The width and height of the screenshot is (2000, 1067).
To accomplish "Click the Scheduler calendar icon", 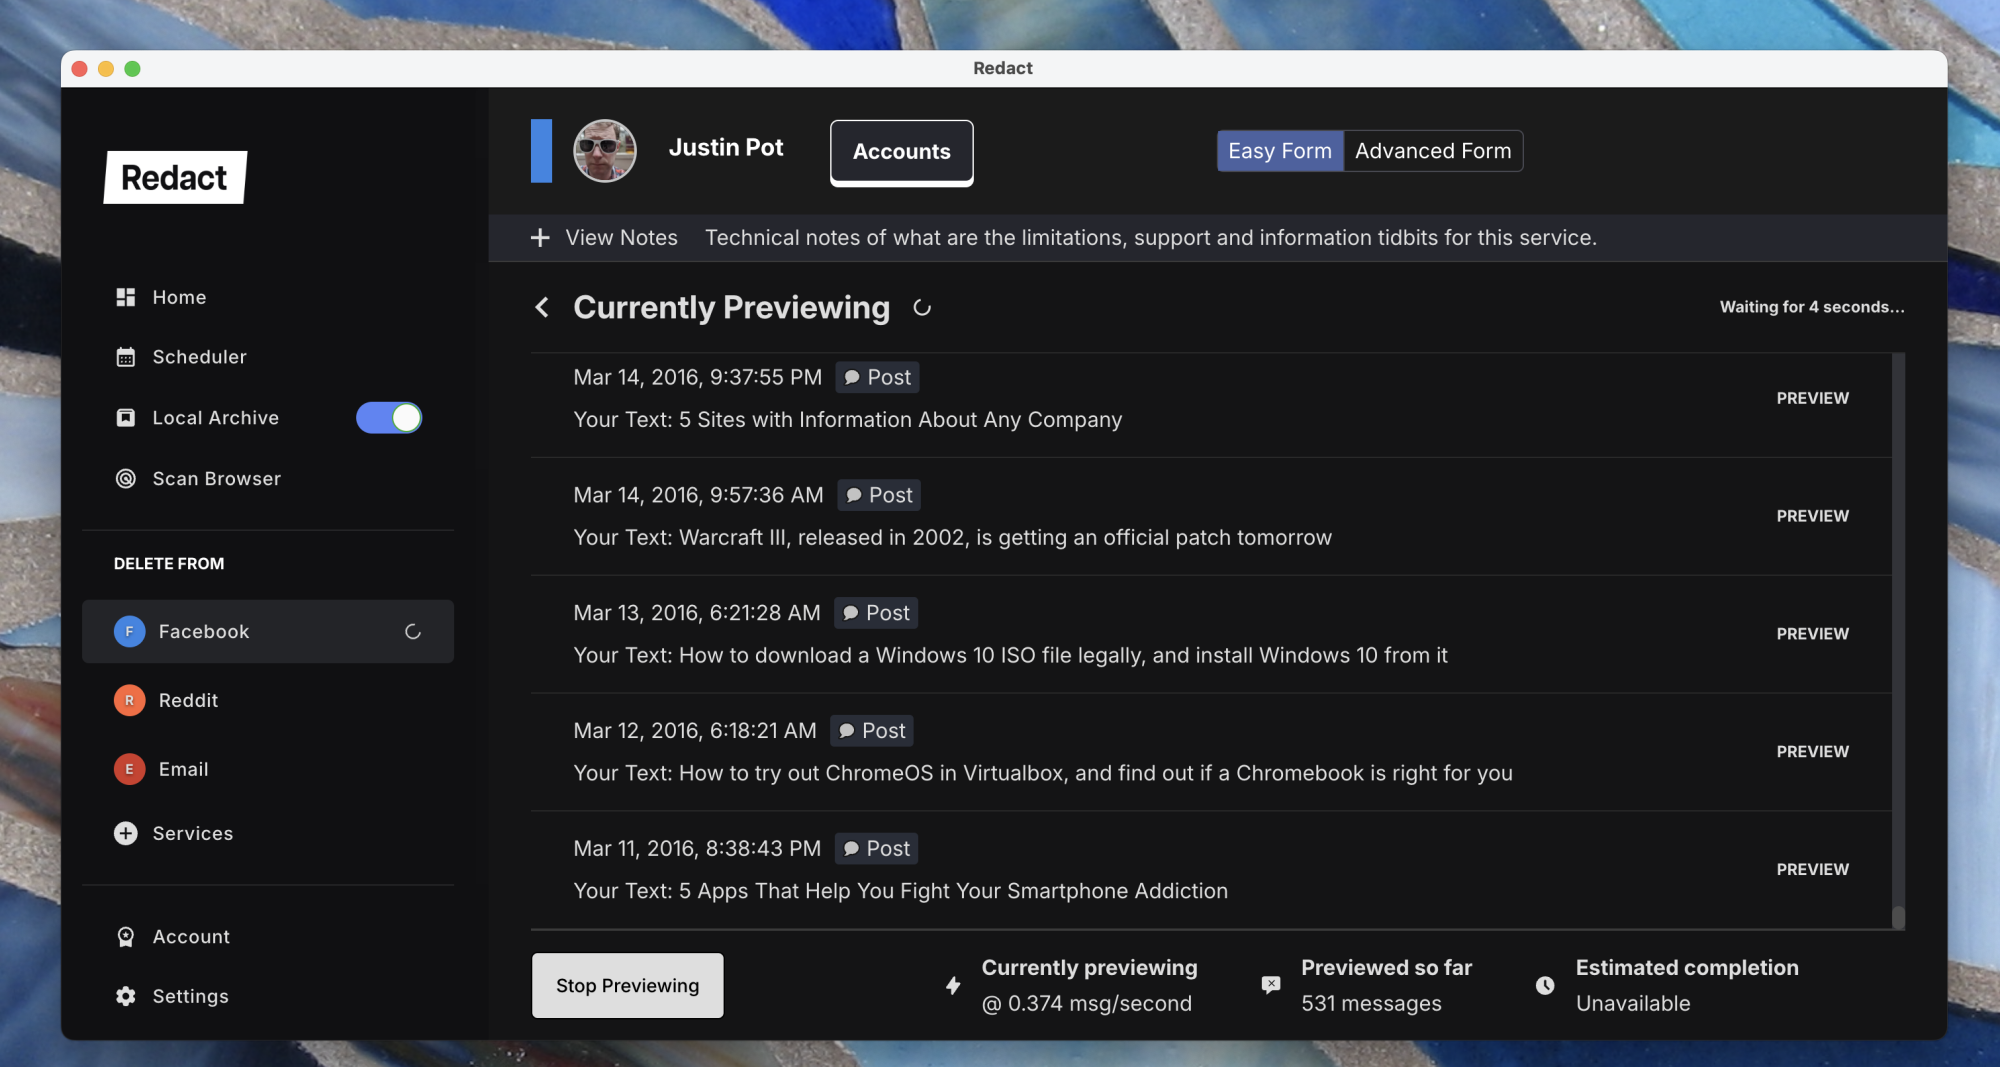I will [x=125, y=357].
